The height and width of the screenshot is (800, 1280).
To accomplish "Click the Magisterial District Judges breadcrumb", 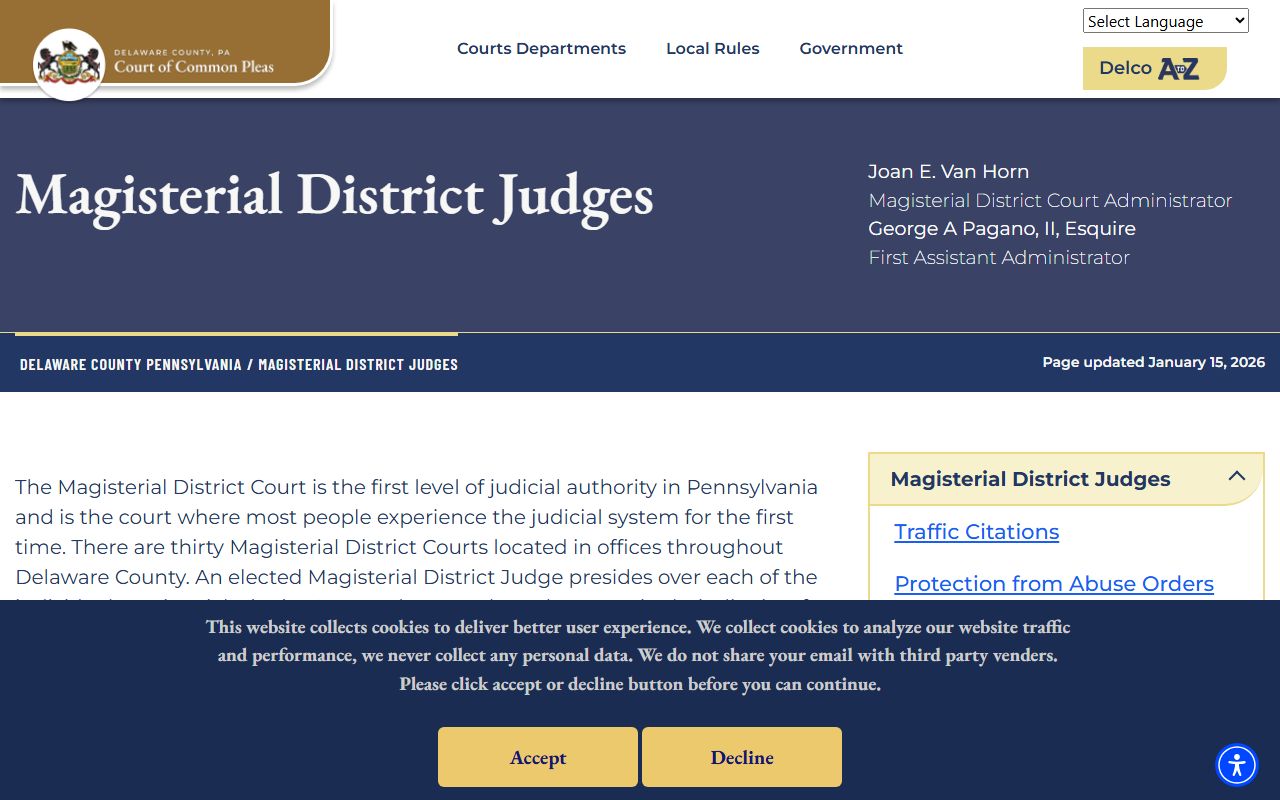I will coord(358,364).
